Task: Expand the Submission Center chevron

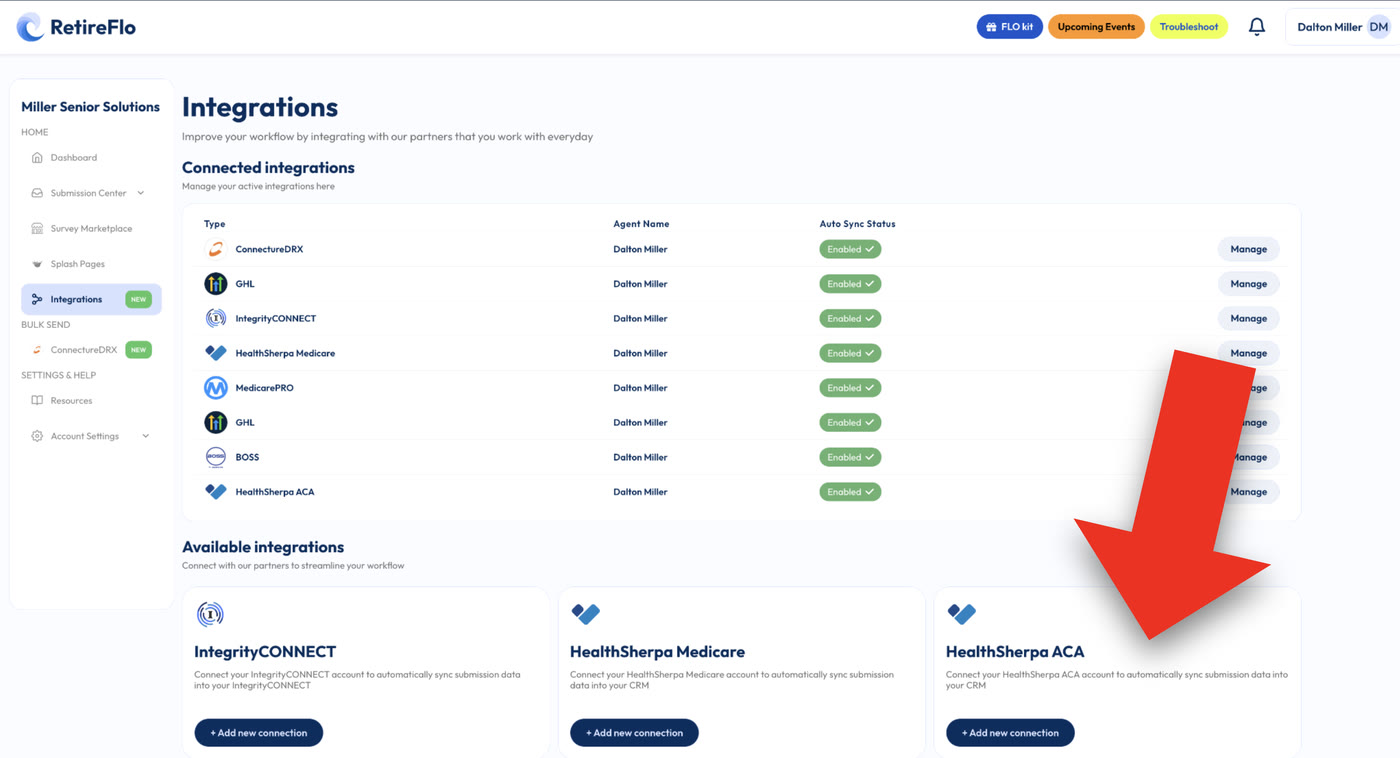Action: (x=141, y=193)
